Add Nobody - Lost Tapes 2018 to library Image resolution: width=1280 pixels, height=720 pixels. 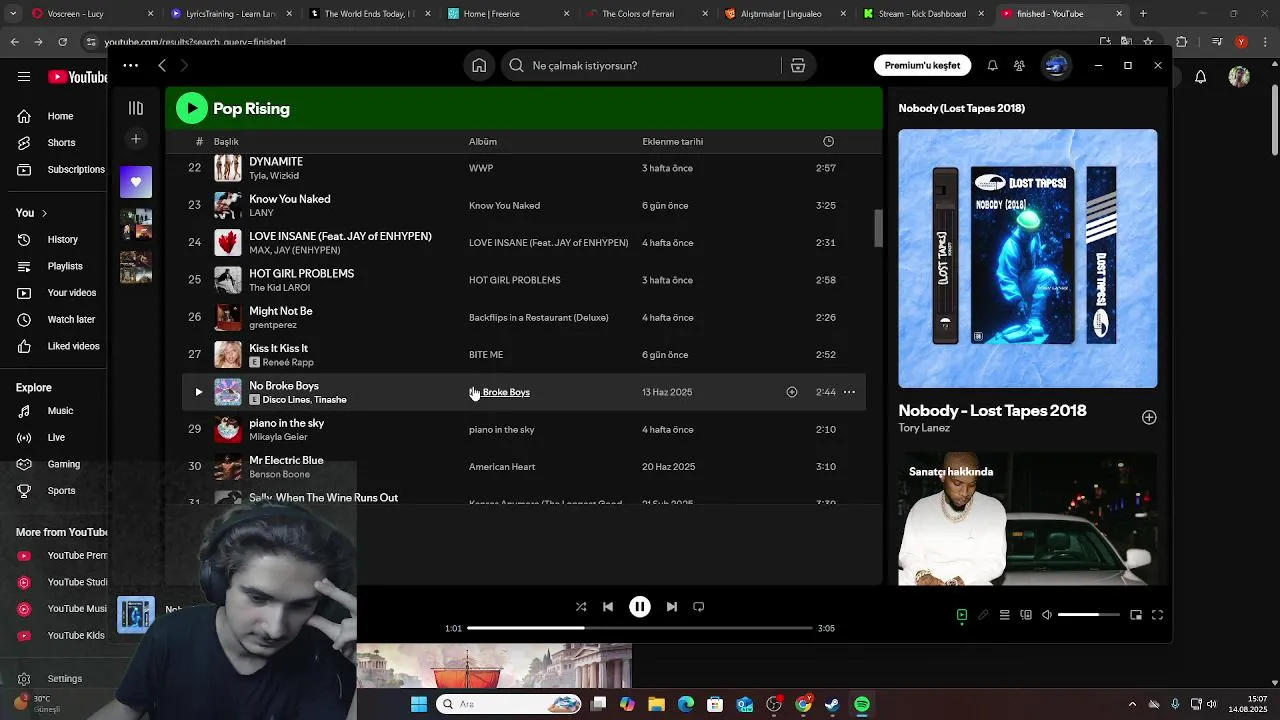click(1149, 417)
